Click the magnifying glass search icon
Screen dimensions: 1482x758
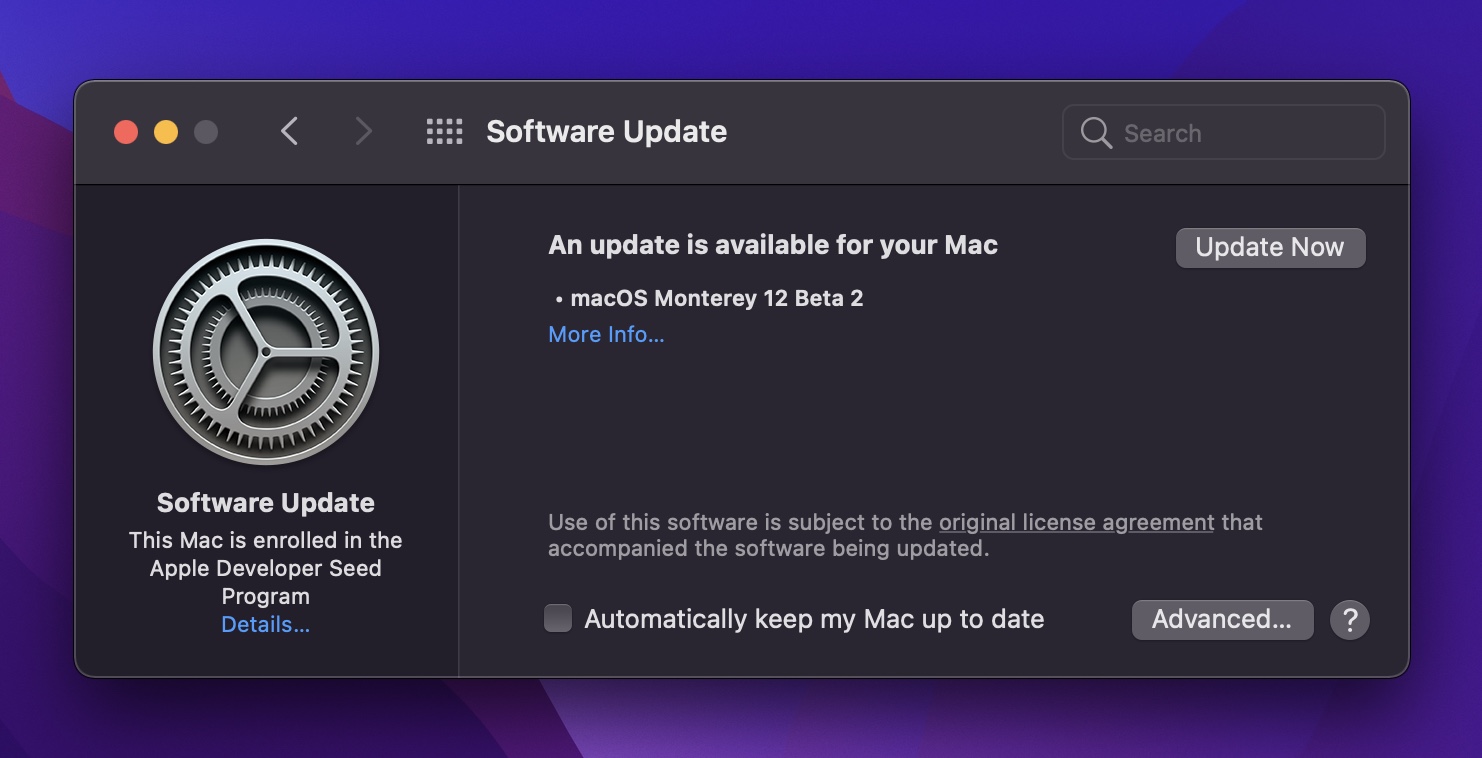[x=1096, y=133]
